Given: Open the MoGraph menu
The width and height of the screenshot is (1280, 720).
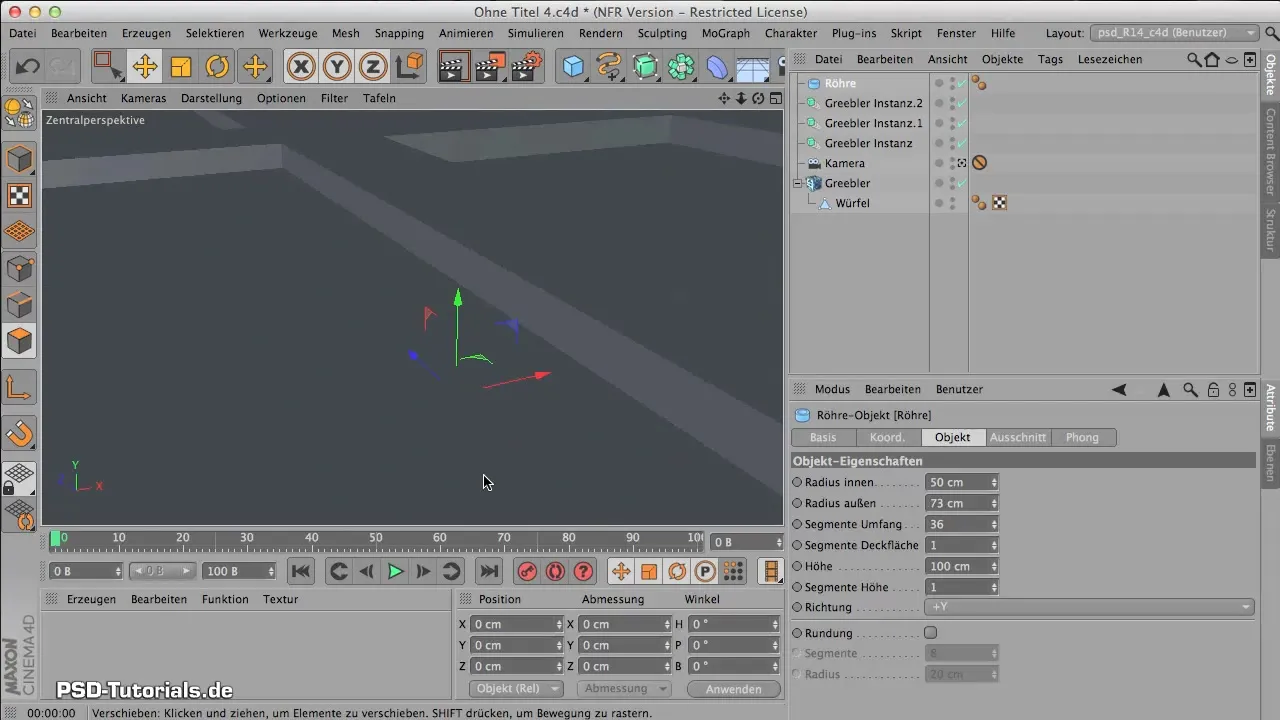Looking at the screenshot, I should (725, 33).
